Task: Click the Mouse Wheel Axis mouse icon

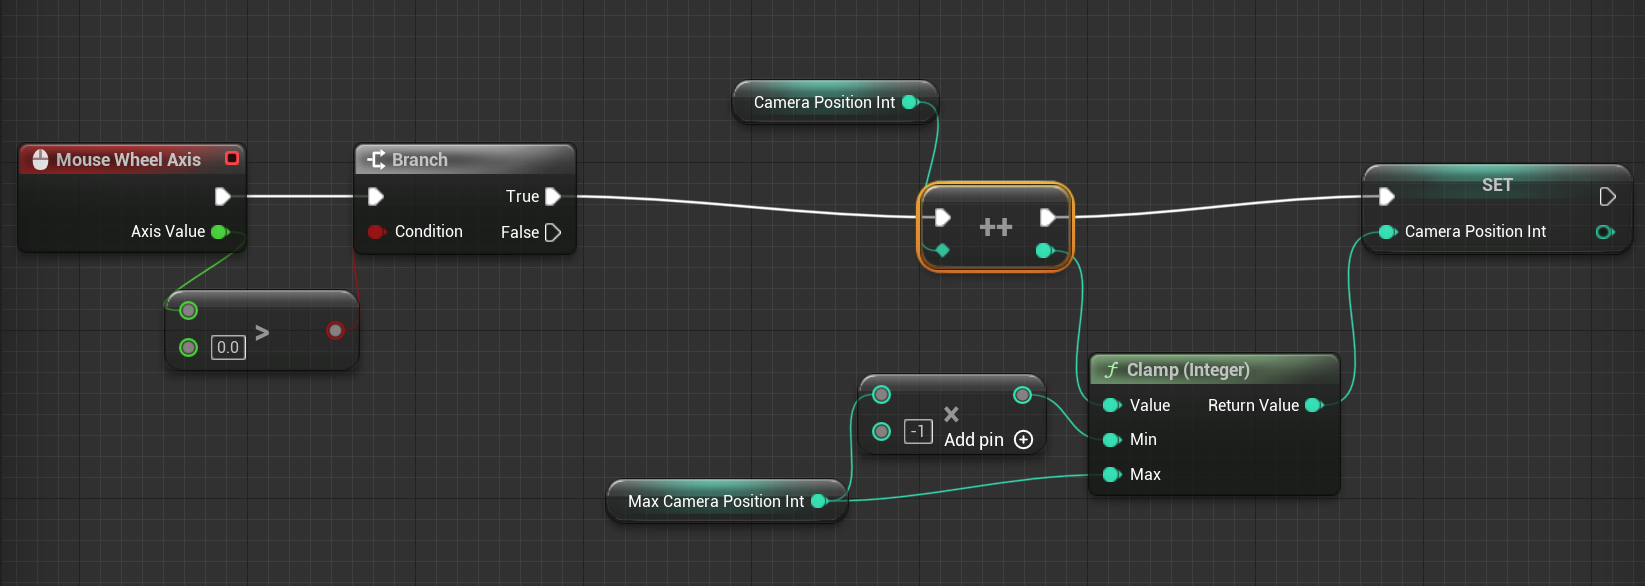Action: [40, 160]
